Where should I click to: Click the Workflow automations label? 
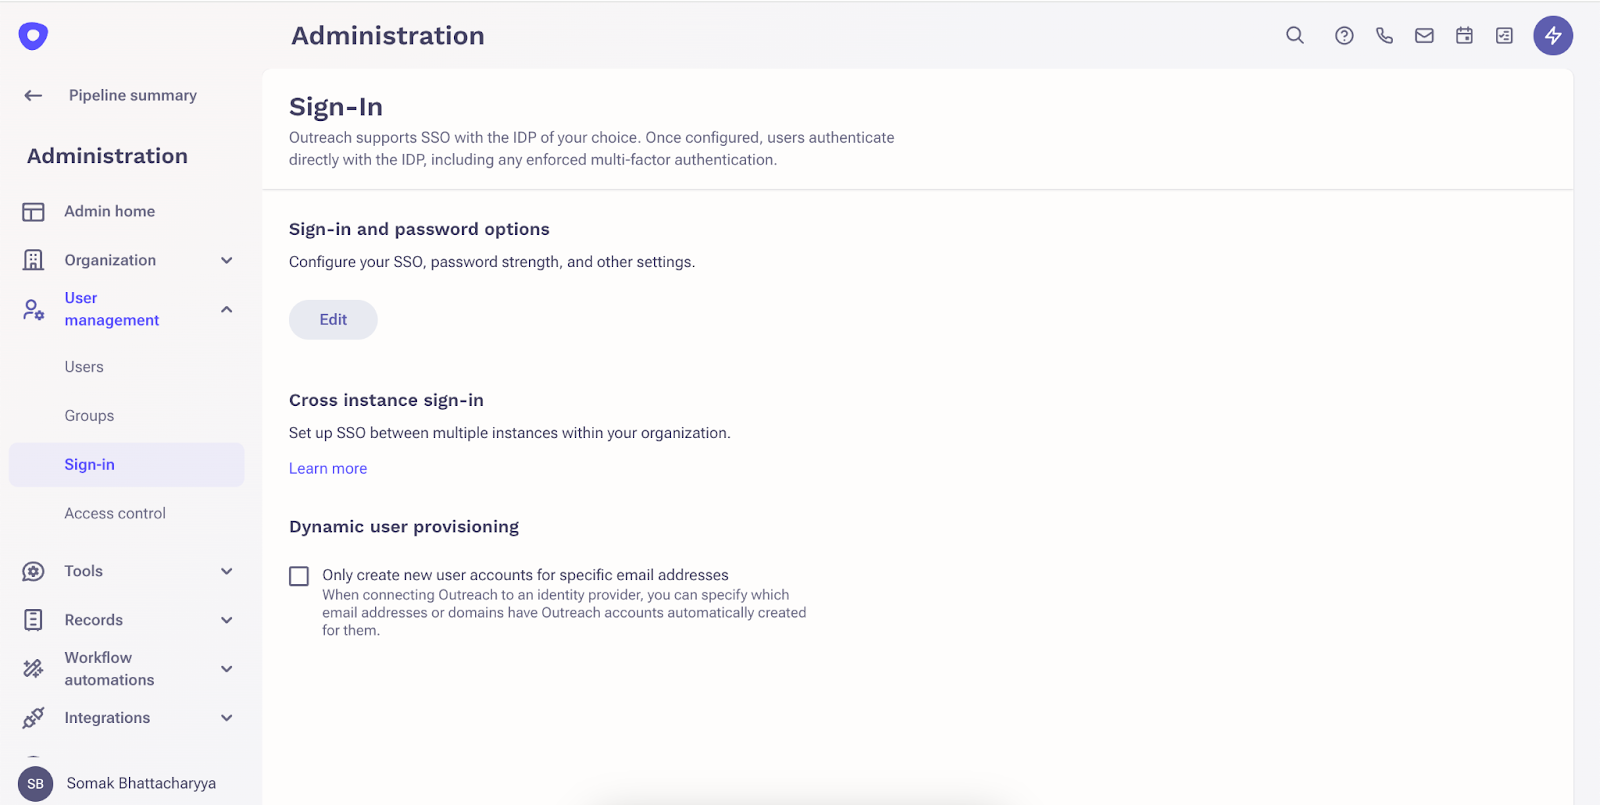point(110,668)
